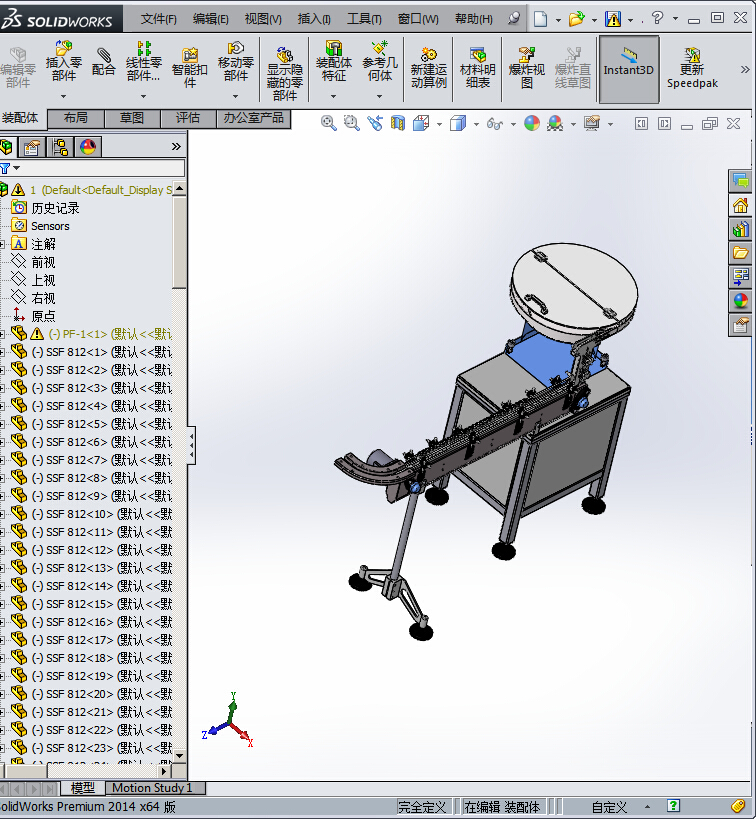This screenshot has width=756, height=819.
Task: Open Assembly Features (装配体特征) tool
Action: [333, 61]
